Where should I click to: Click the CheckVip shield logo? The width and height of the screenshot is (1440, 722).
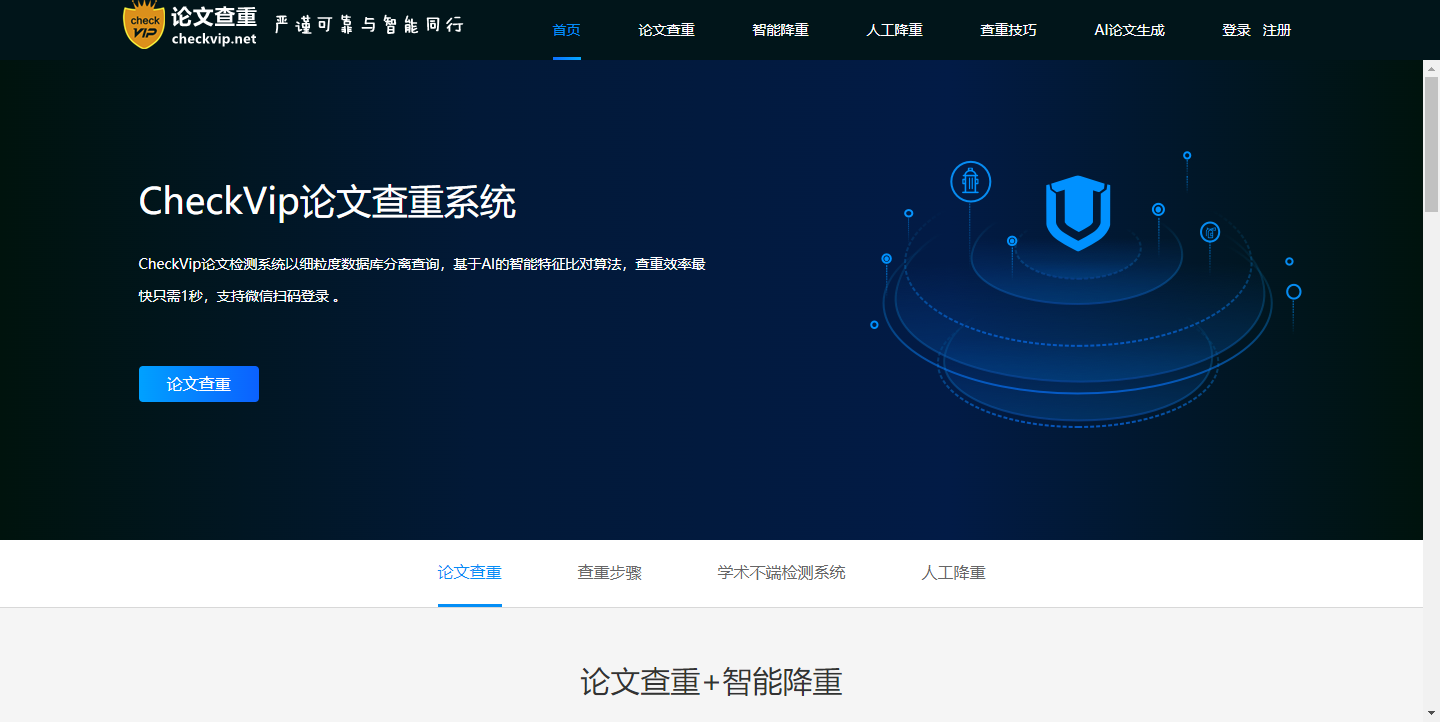pyautogui.click(x=143, y=25)
